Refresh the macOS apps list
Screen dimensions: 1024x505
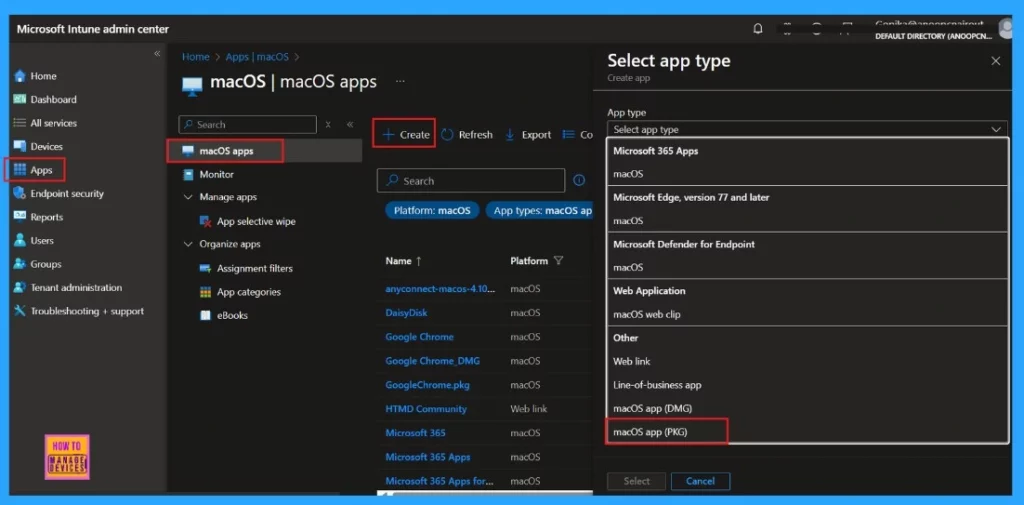point(467,135)
